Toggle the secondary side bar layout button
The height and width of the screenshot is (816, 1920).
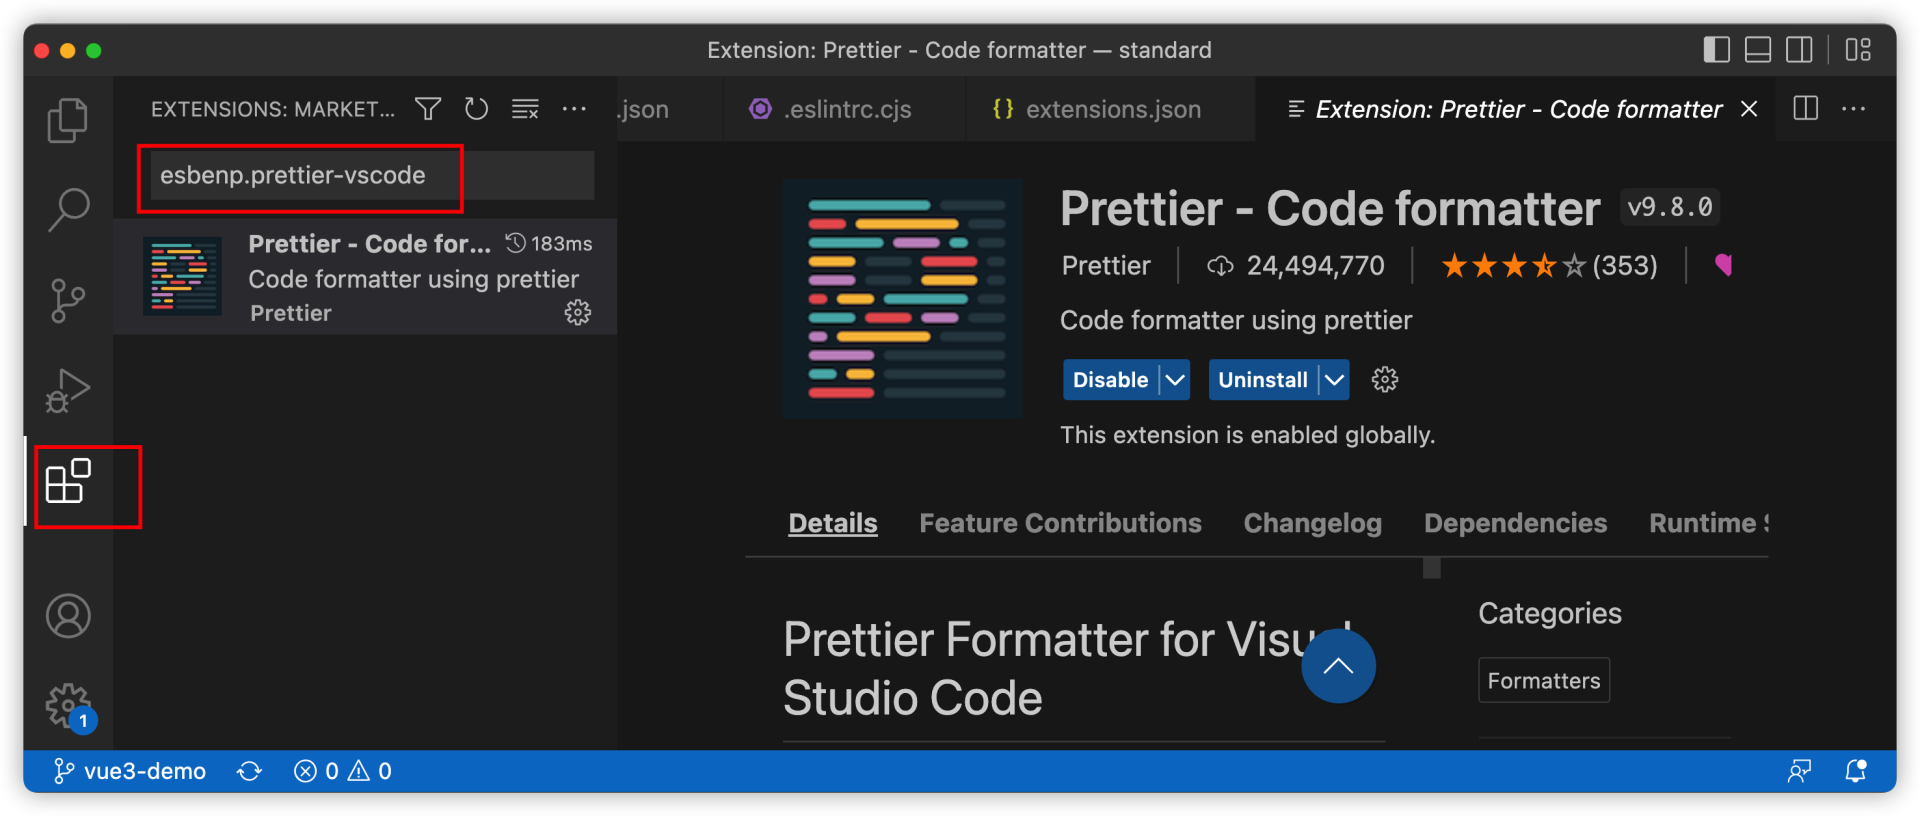click(1799, 50)
